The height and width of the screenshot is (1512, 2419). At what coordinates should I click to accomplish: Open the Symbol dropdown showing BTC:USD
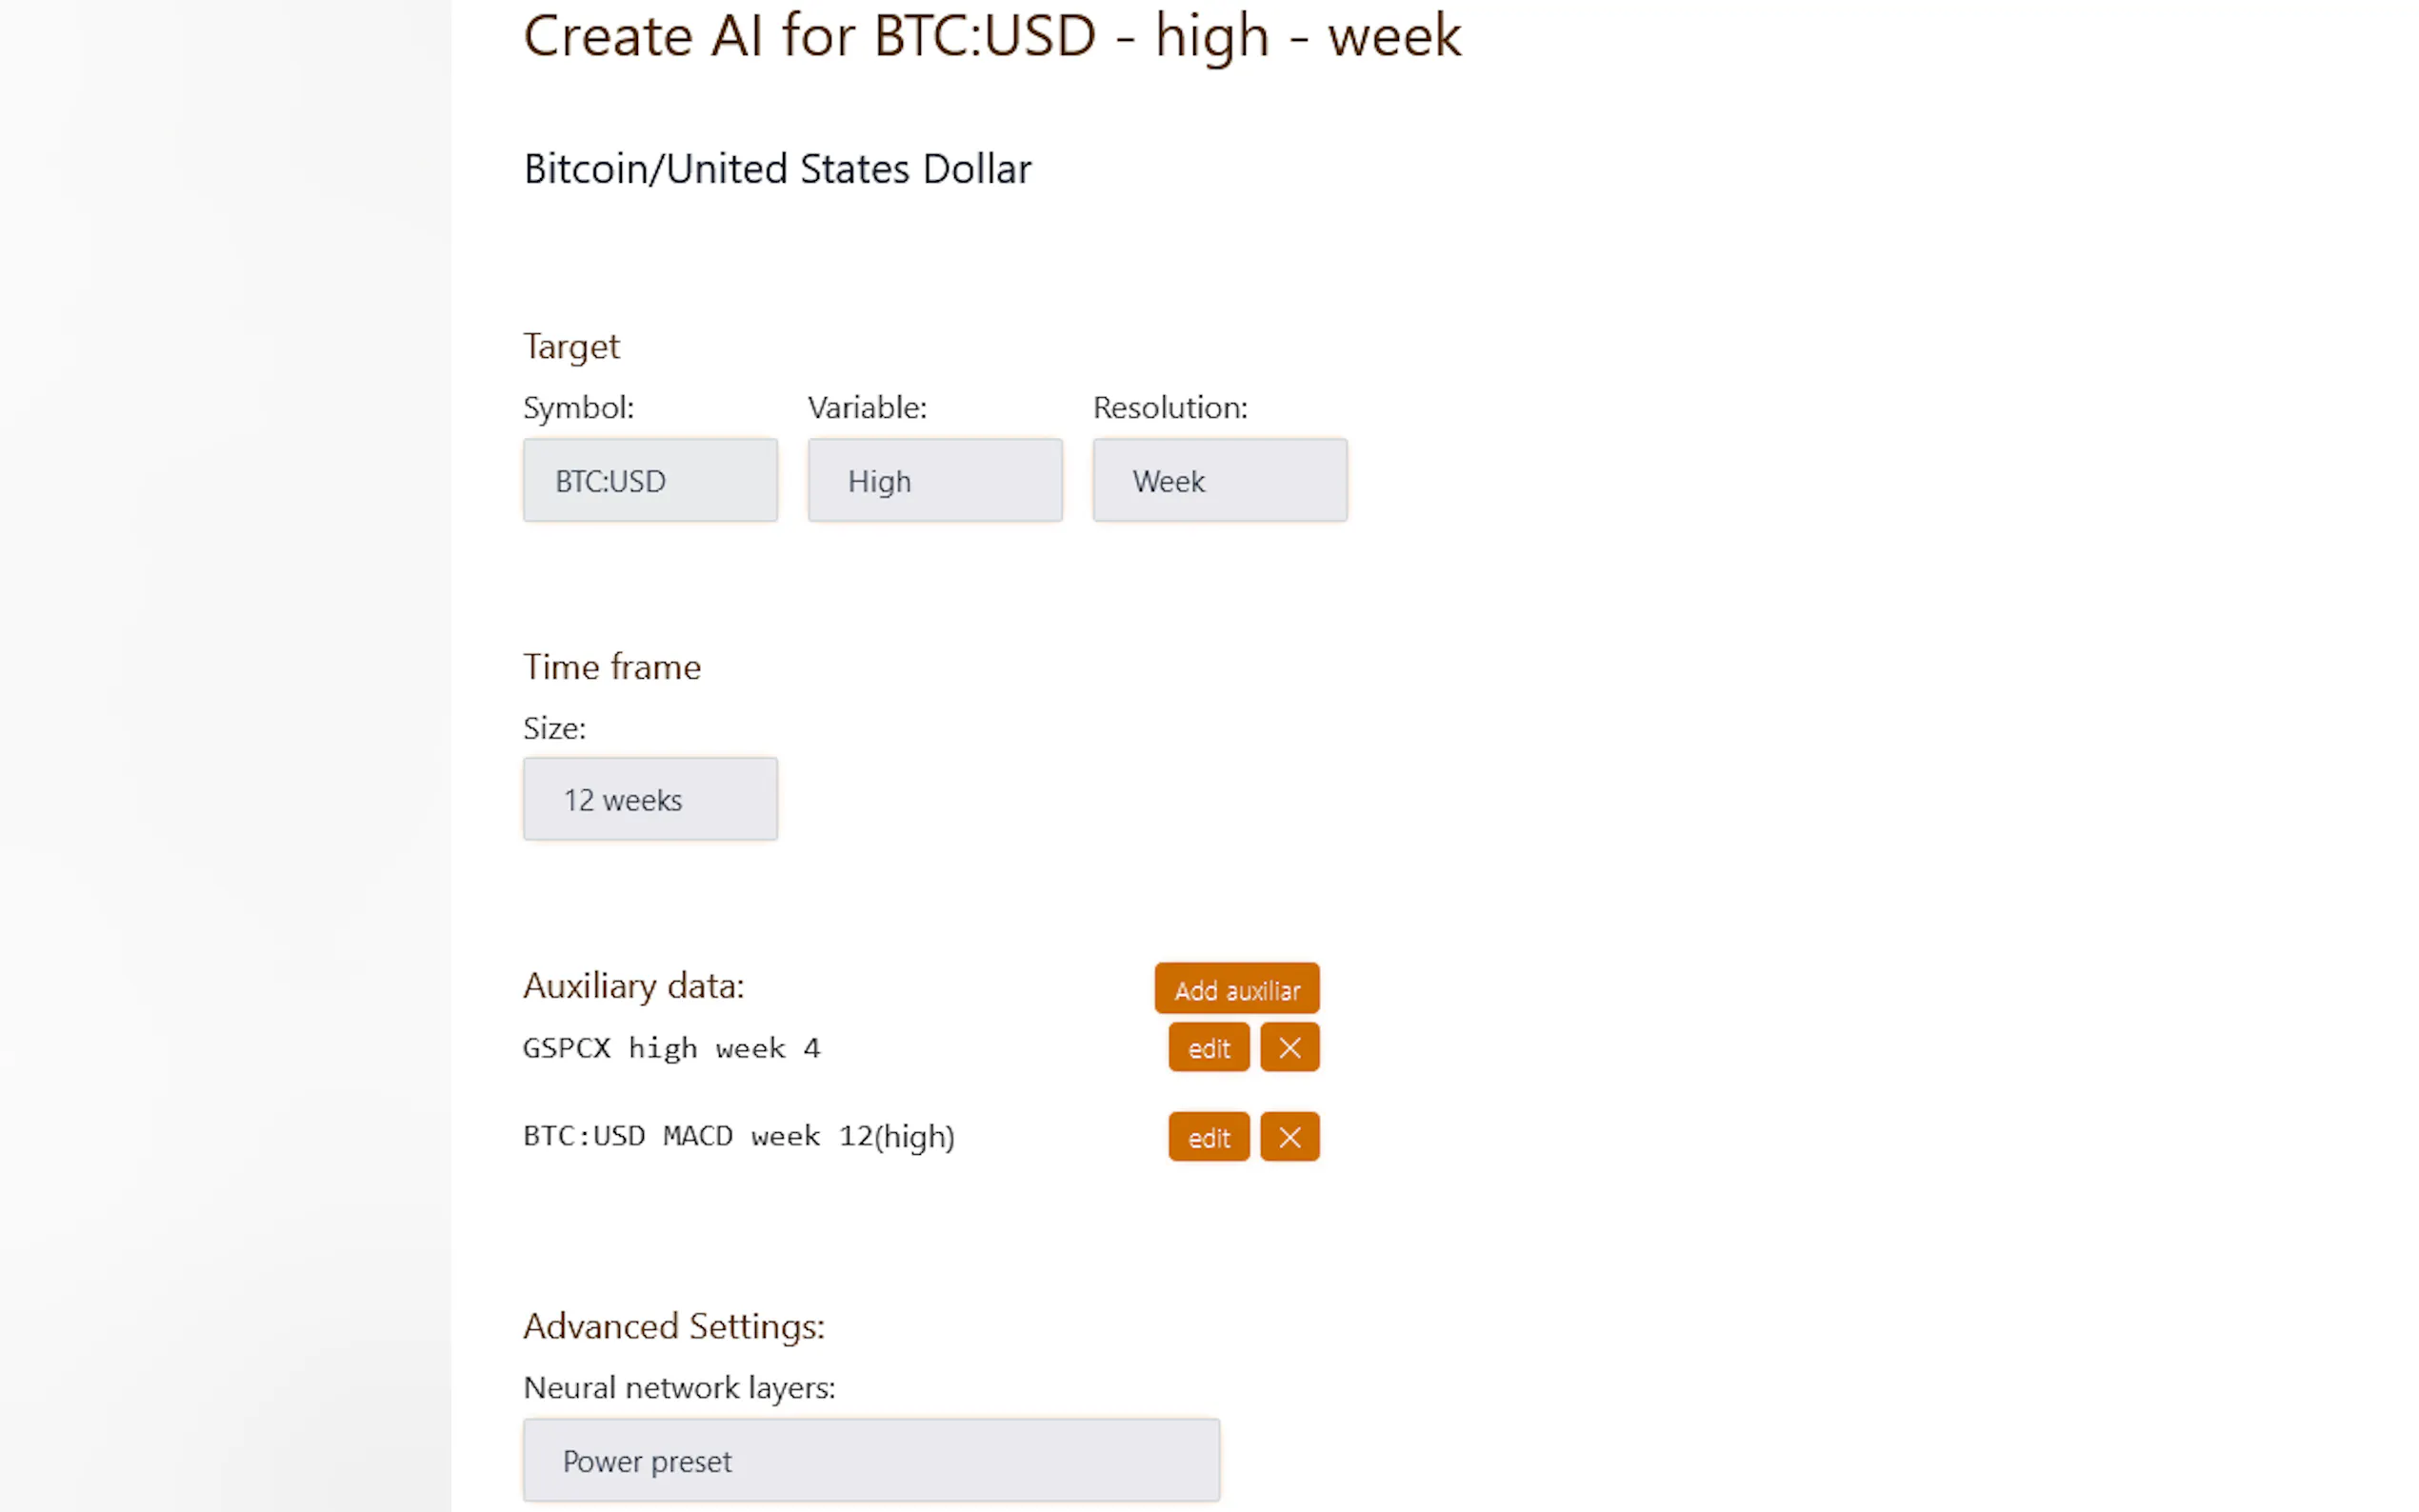tap(650, 480)
